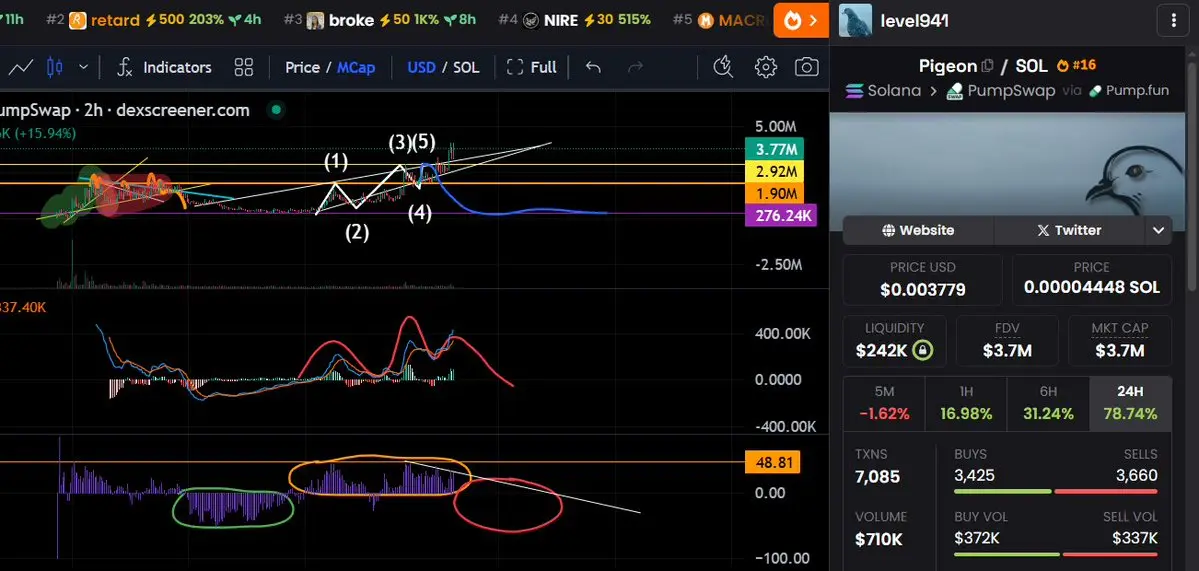Viewport: 1199px width, 571px height.
Task: Click the 2.92M yellow price label
Action: [775, 171]
